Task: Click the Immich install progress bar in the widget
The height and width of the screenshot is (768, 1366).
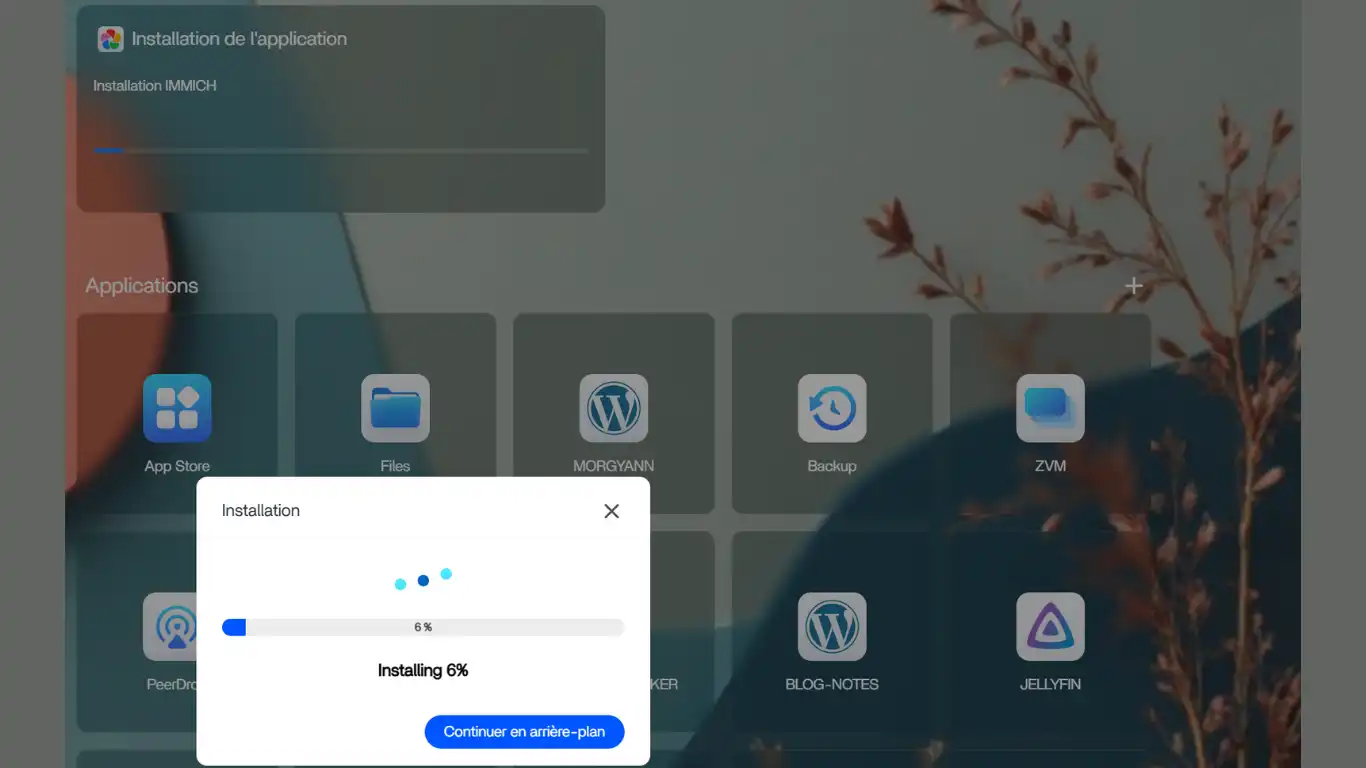Action: [340, 151]
